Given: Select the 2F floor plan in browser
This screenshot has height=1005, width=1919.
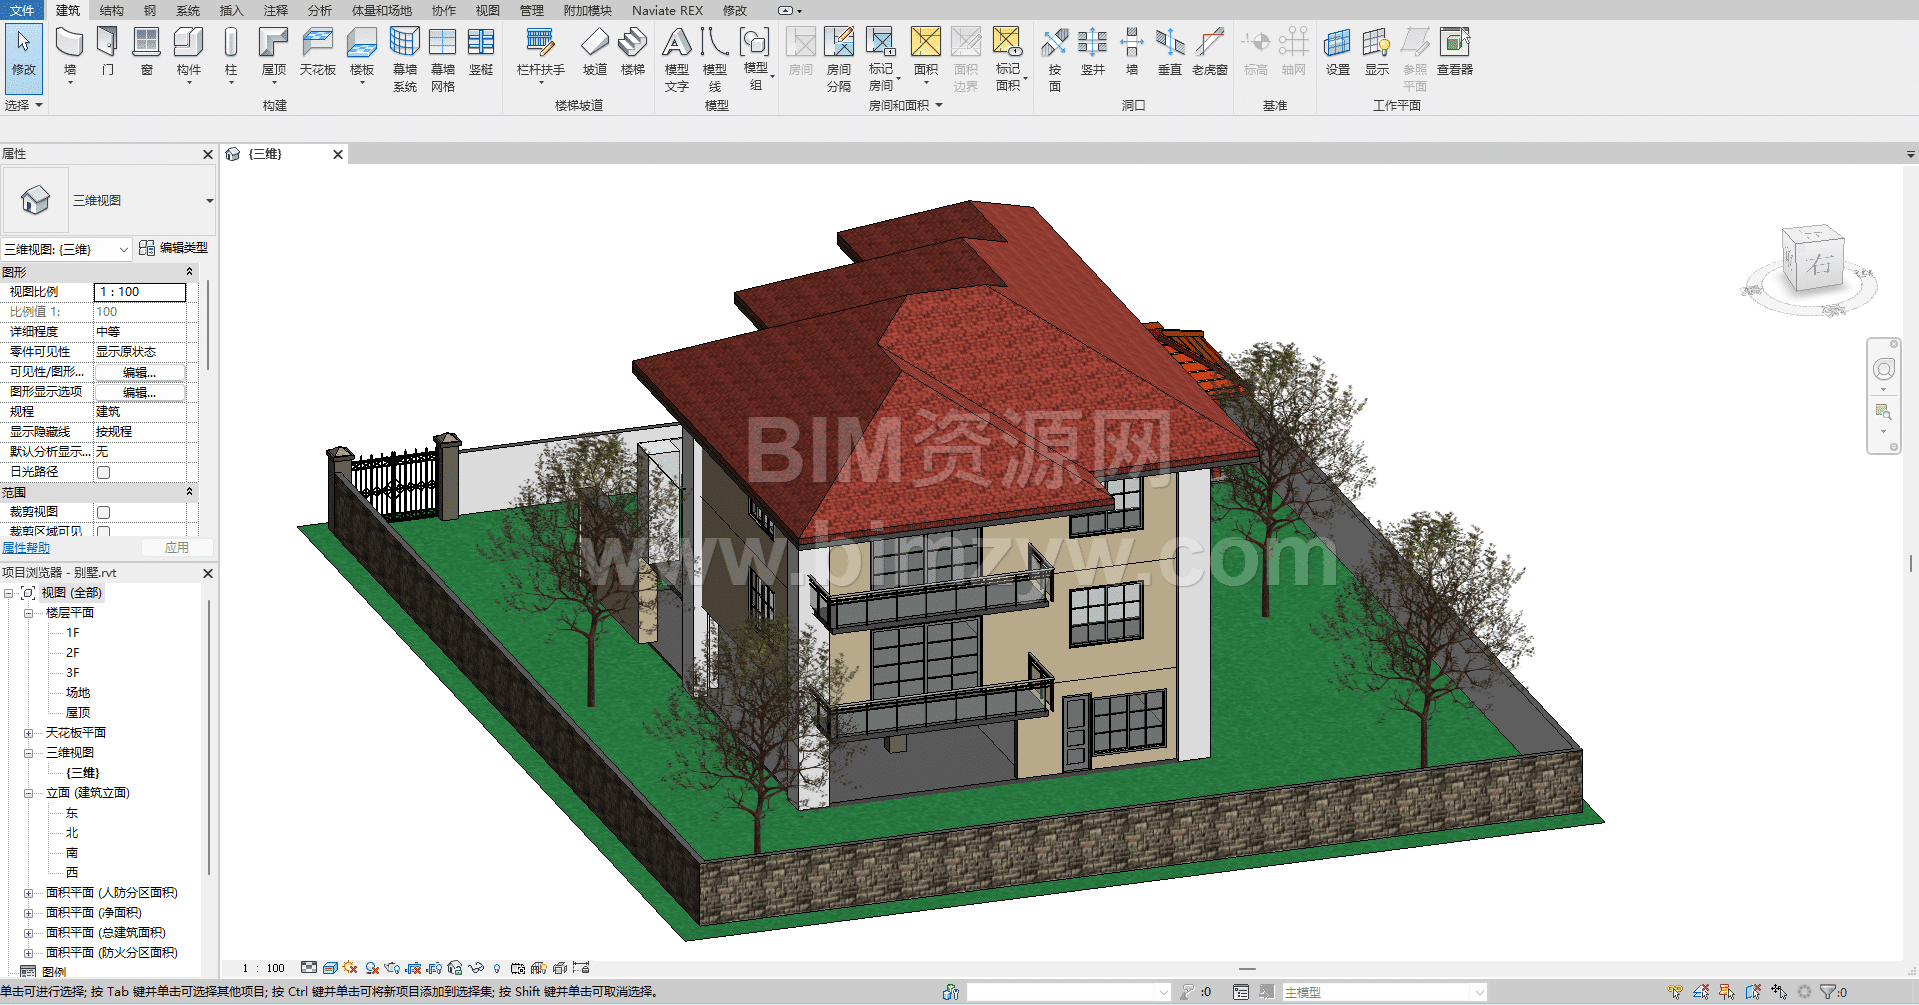Looking at the screenshot, I should click(72, 653).
